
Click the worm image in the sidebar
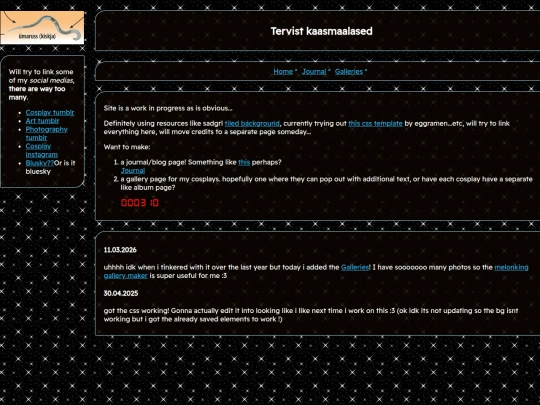coord(42,28)
